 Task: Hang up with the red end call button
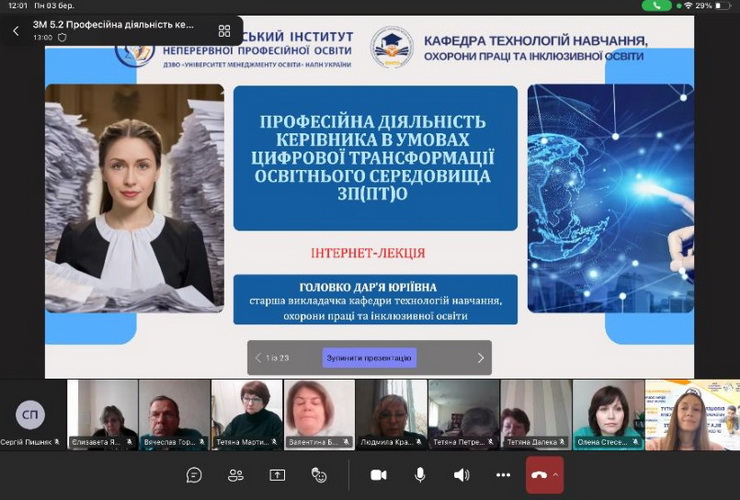[538, 474]
